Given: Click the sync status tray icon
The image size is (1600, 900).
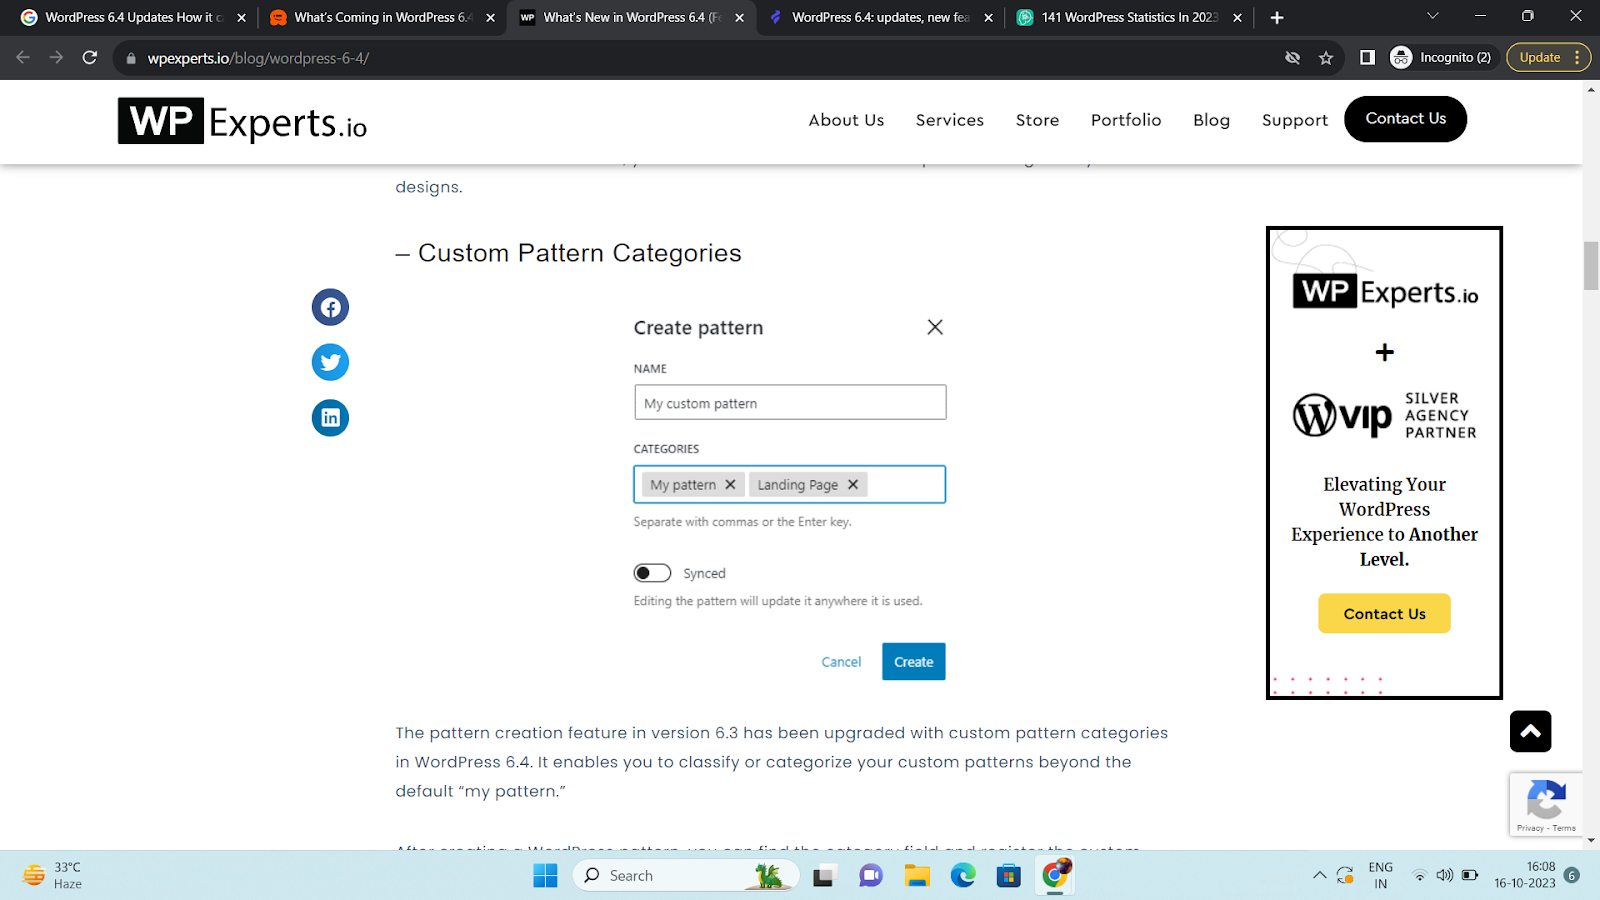Looking at the screenshot, I should tap(1346, 876).
